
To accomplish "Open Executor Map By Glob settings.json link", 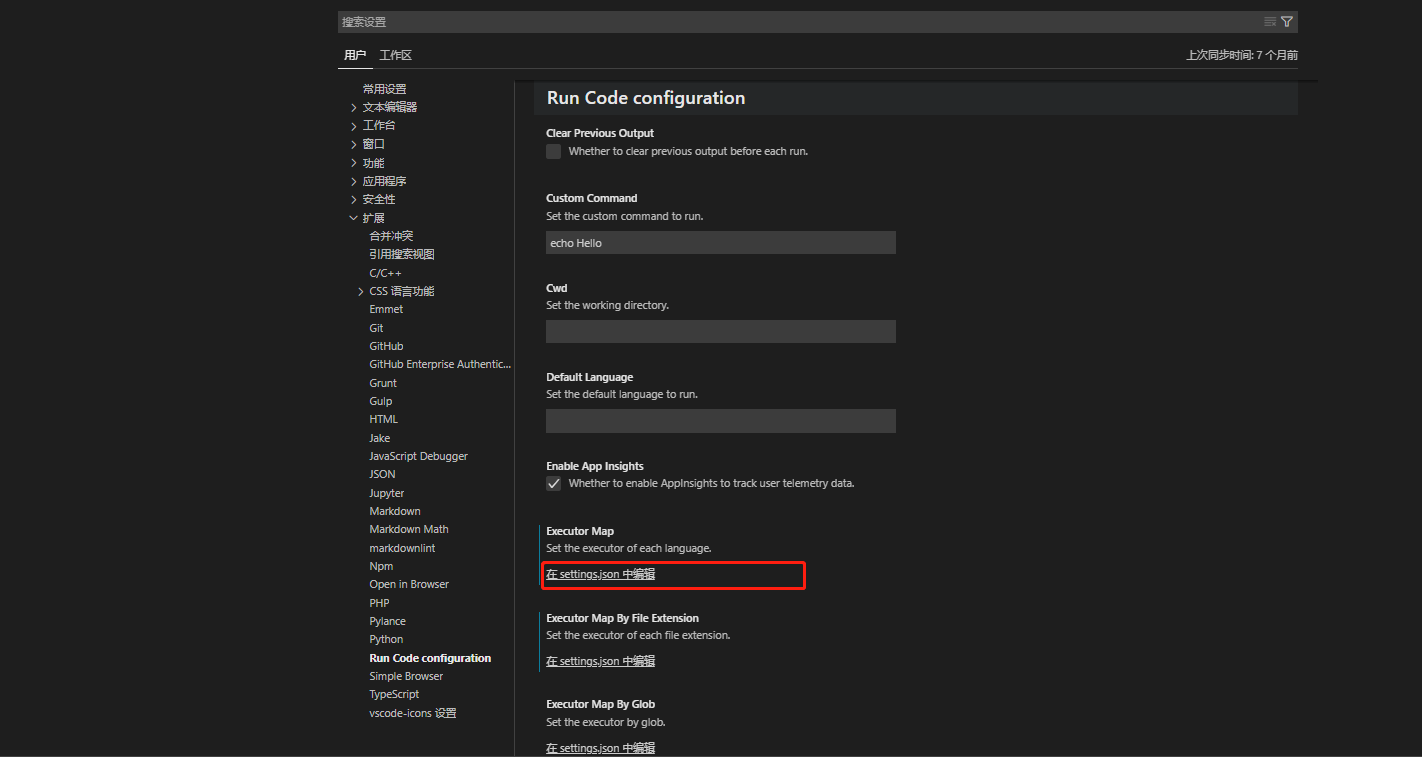I will 600,748.
